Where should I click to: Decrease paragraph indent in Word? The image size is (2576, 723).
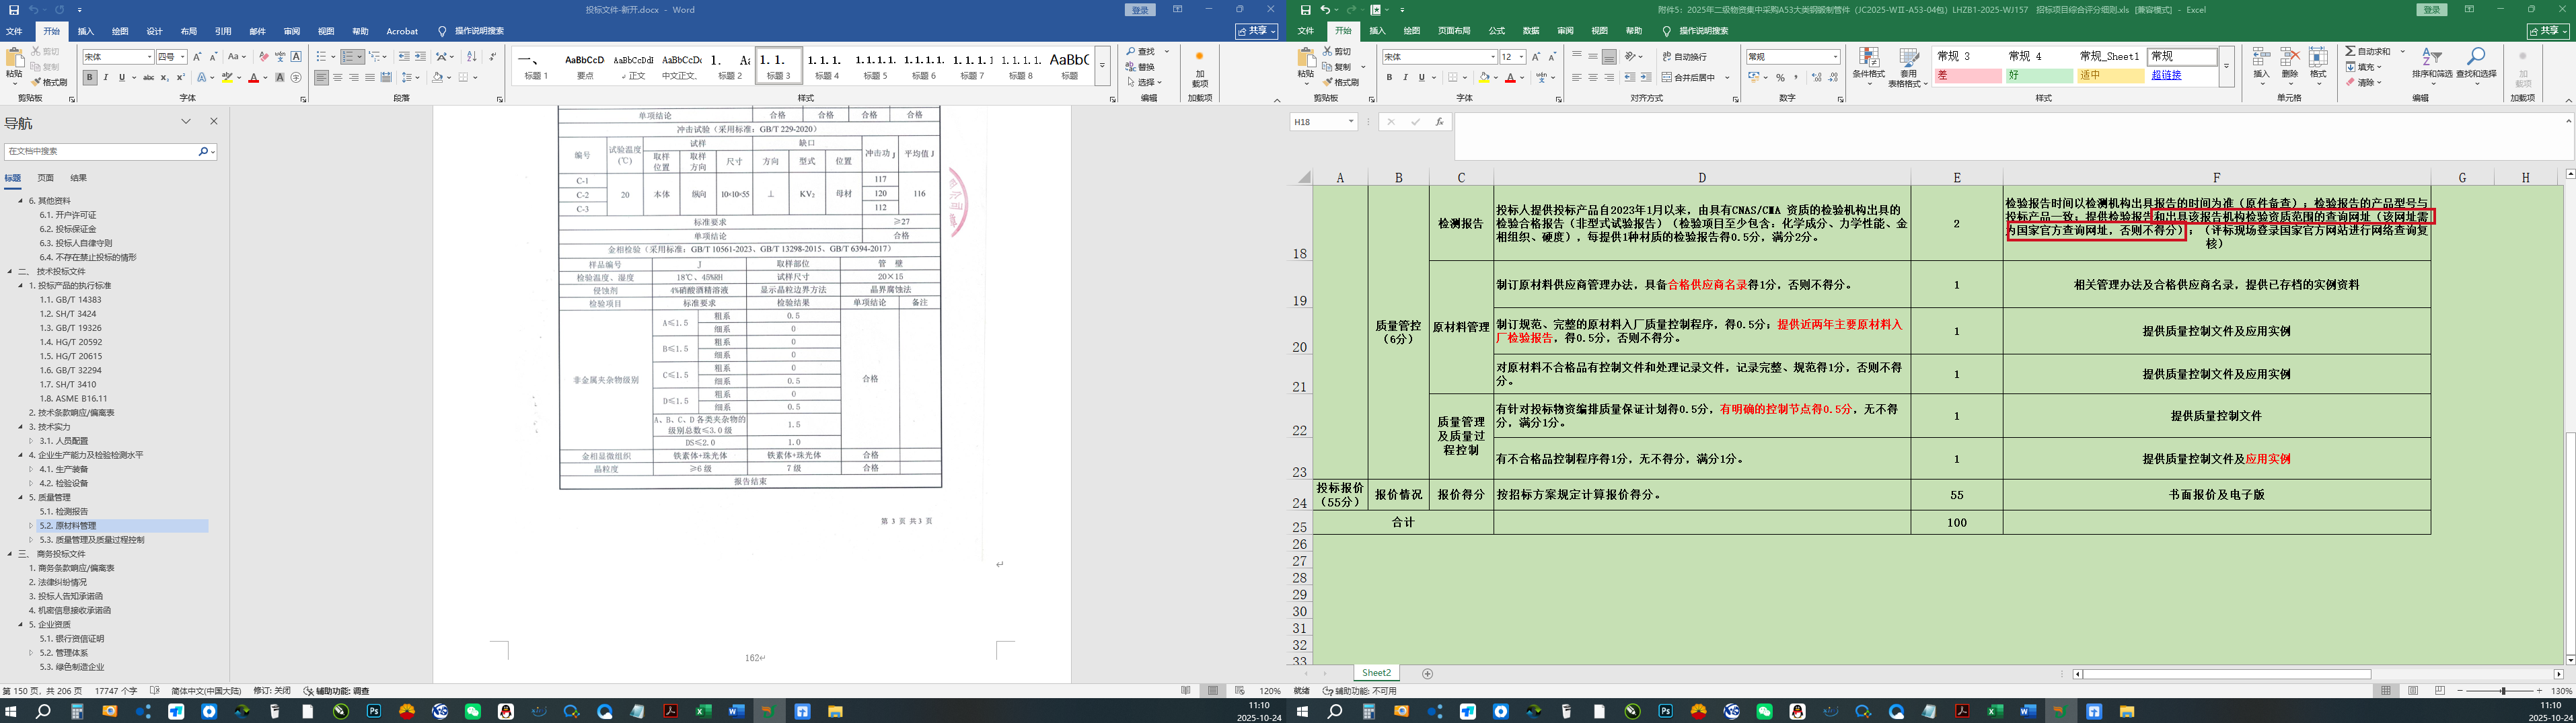click(x=404, y=57)
